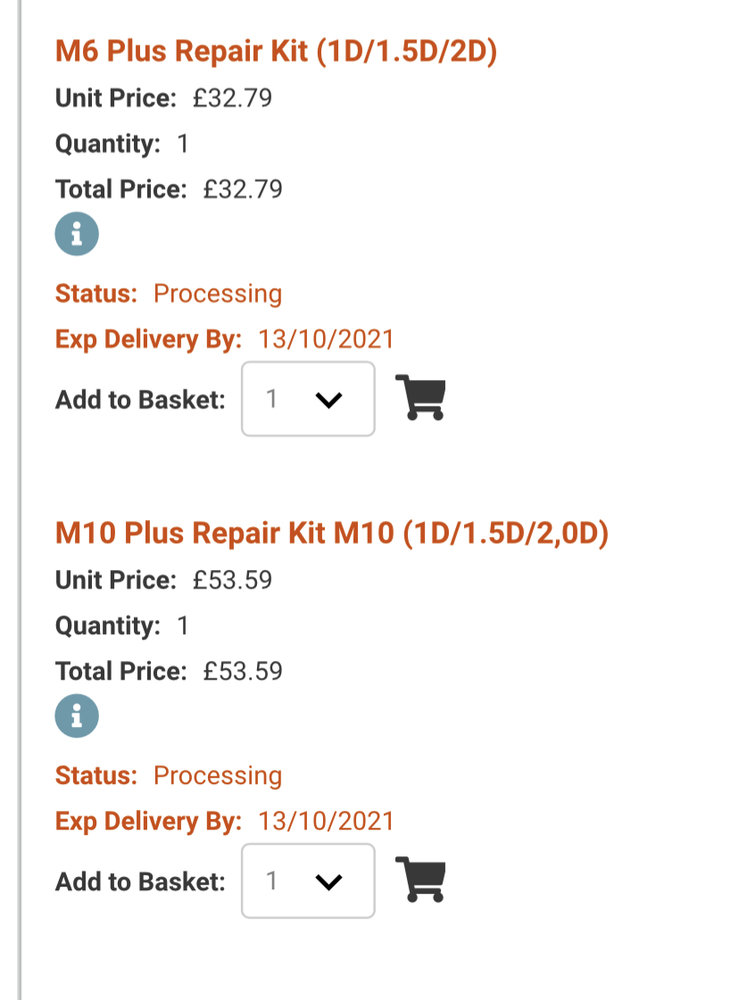
Task: Click the Add to Basket label for M6 kit
Action: pyautogui.click(x=140, y=400)
